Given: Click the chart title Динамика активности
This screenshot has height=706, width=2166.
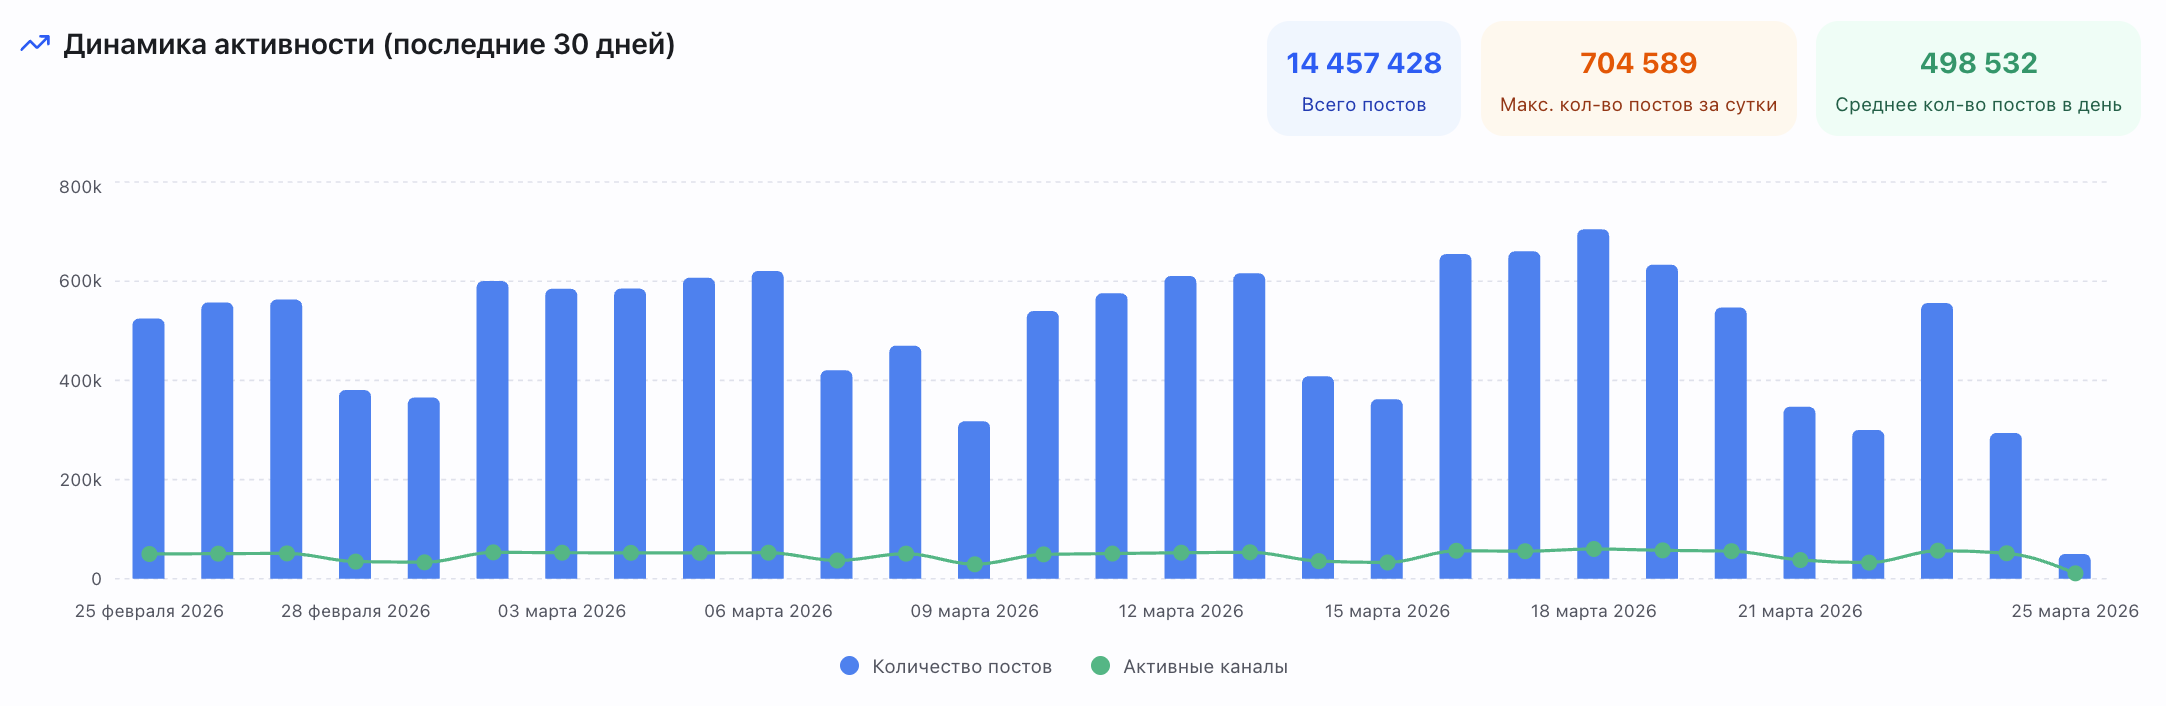Looking at the screenshot, I should coord(369,45).
